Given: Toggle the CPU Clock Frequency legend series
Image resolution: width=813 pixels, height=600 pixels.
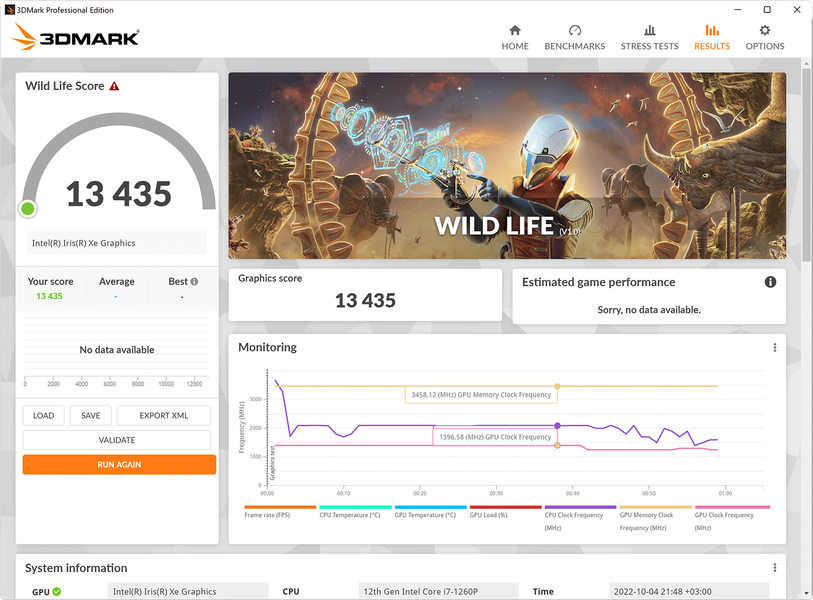Looking at the screenshot, I should (x=580, y=518).
